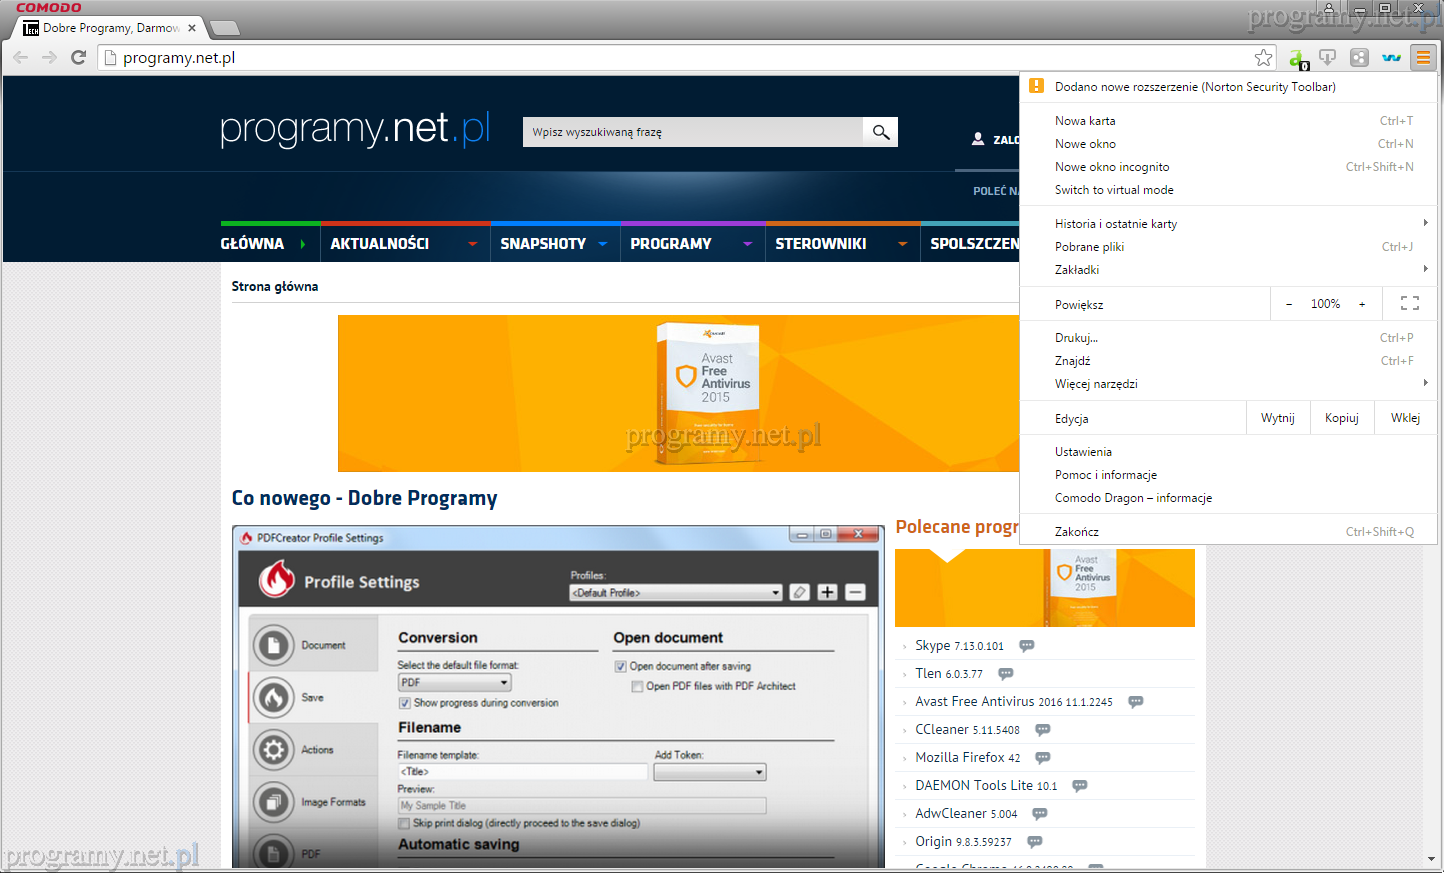Click the blue wavy extension icon

[x=1391, y=58]
